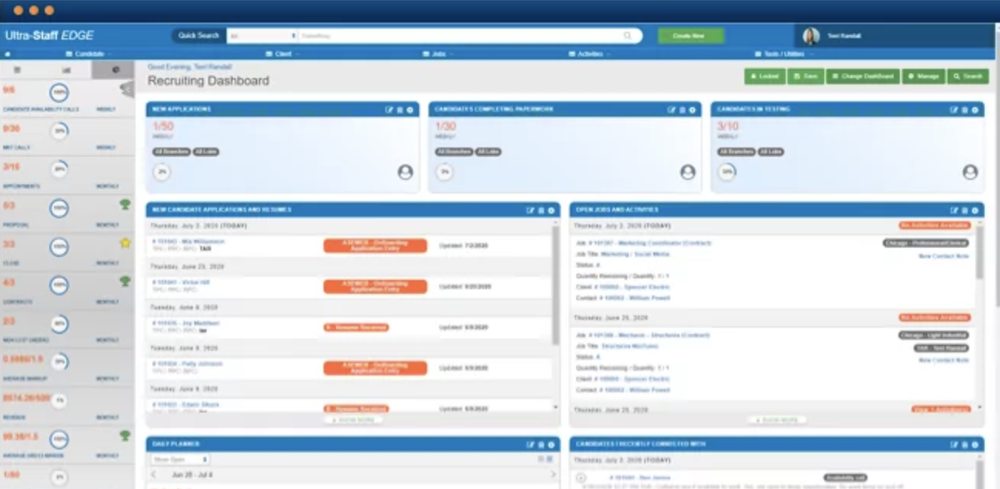The width and height of the screenshot is (1000, 489).
Task: Open the Client menu
Action: click(x=283, y=54)
